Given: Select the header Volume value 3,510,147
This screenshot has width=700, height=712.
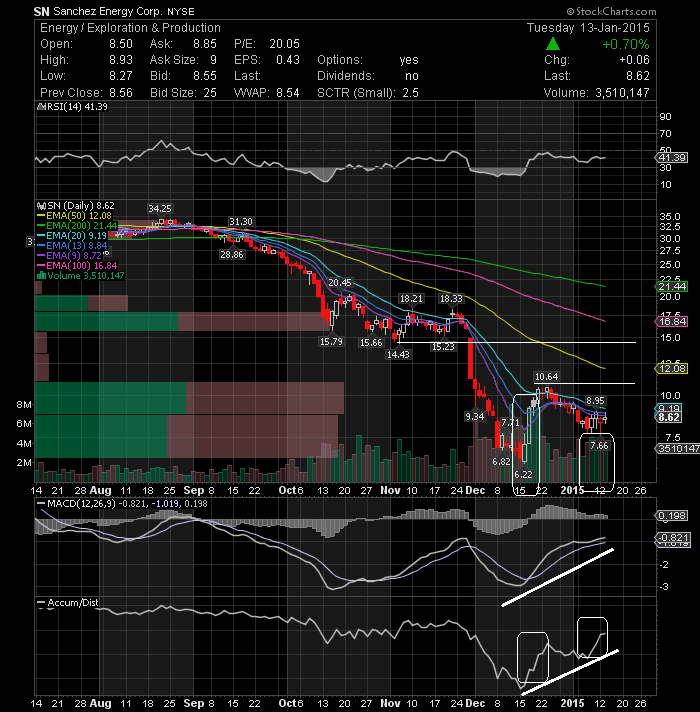Looking at the screenshot, I should coord(622,93).
